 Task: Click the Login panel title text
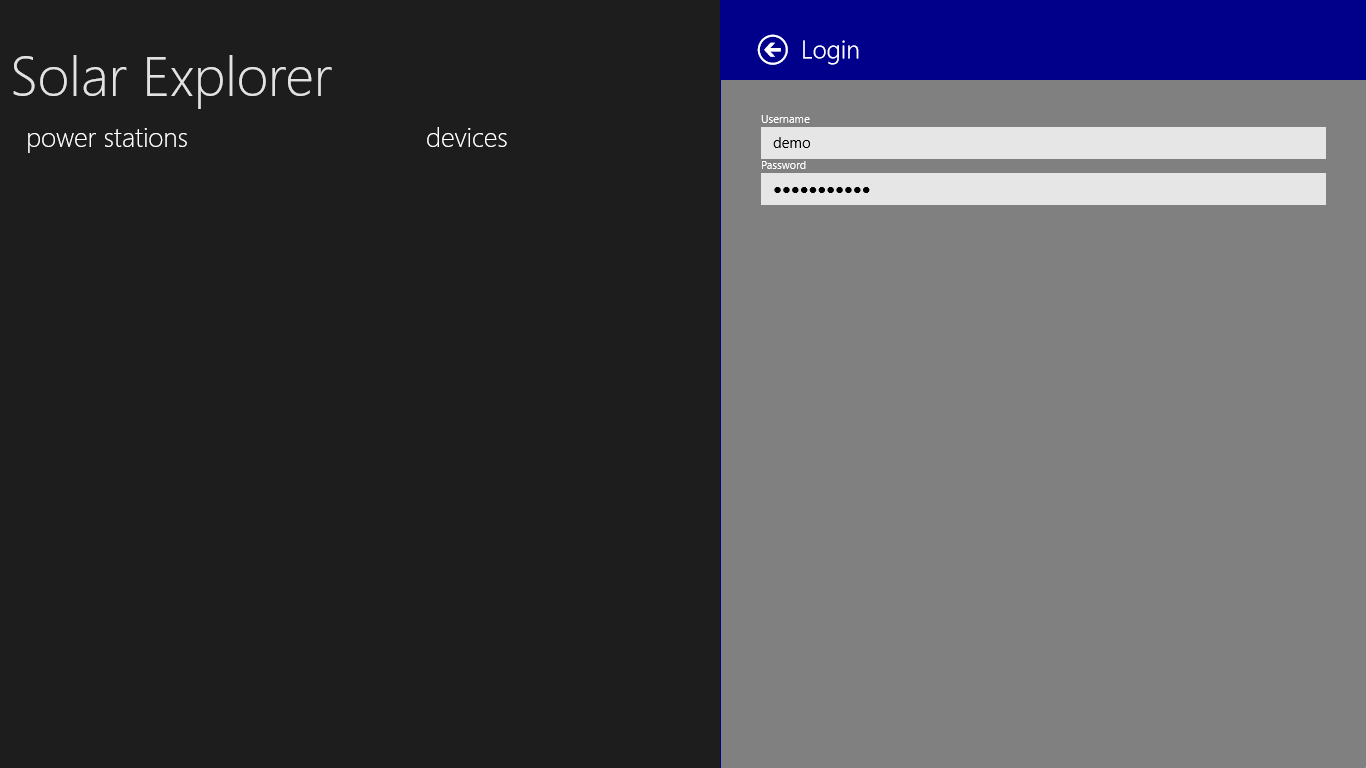[830, 50]
